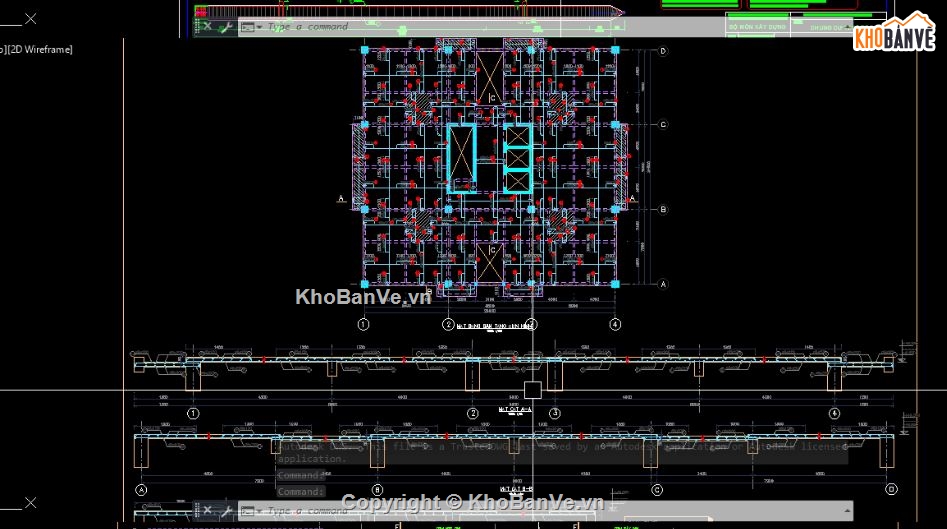Select axis bubble C in bottom section

pyautogui.click(x=656, y=490)
